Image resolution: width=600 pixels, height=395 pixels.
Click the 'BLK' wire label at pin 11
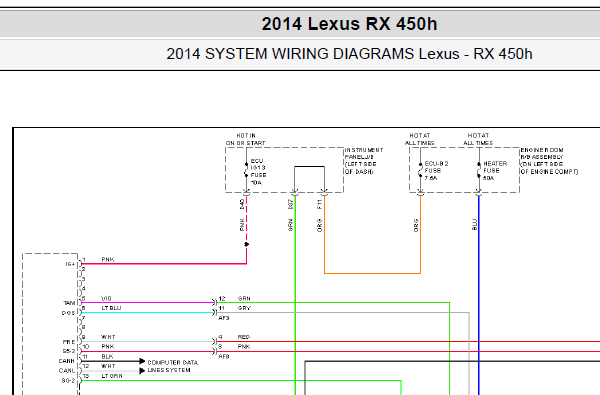point(108,357)
